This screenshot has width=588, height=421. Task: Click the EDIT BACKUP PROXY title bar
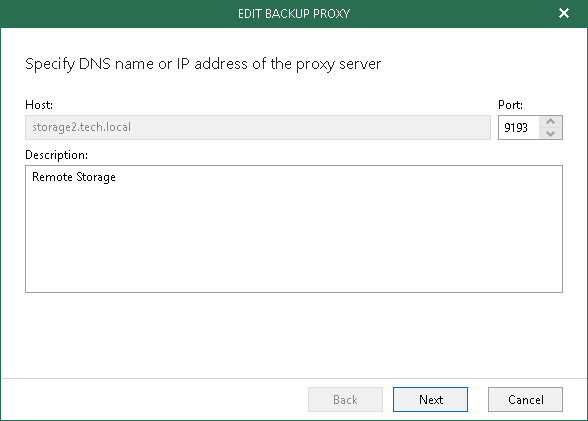pos(294,13)
